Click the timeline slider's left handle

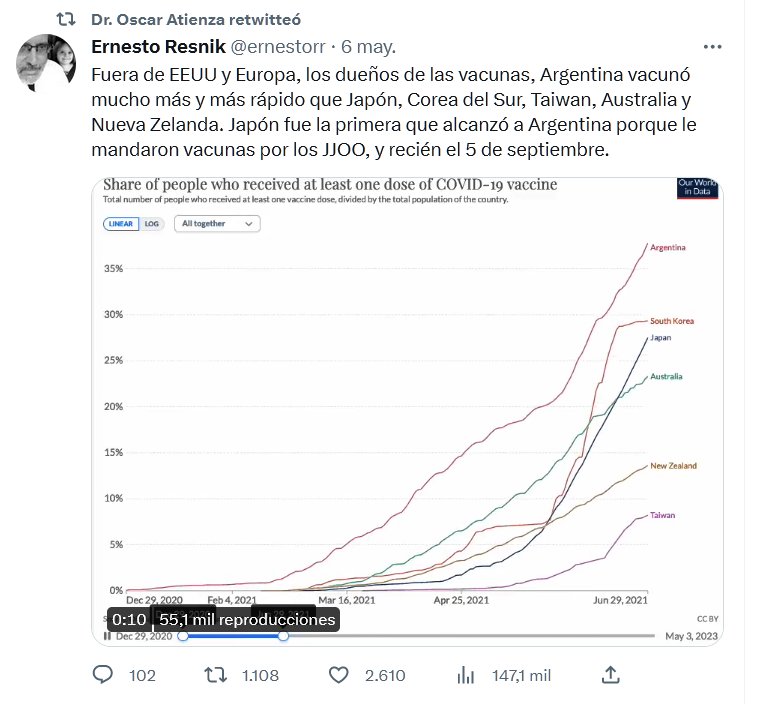click(x=182, y=635)
